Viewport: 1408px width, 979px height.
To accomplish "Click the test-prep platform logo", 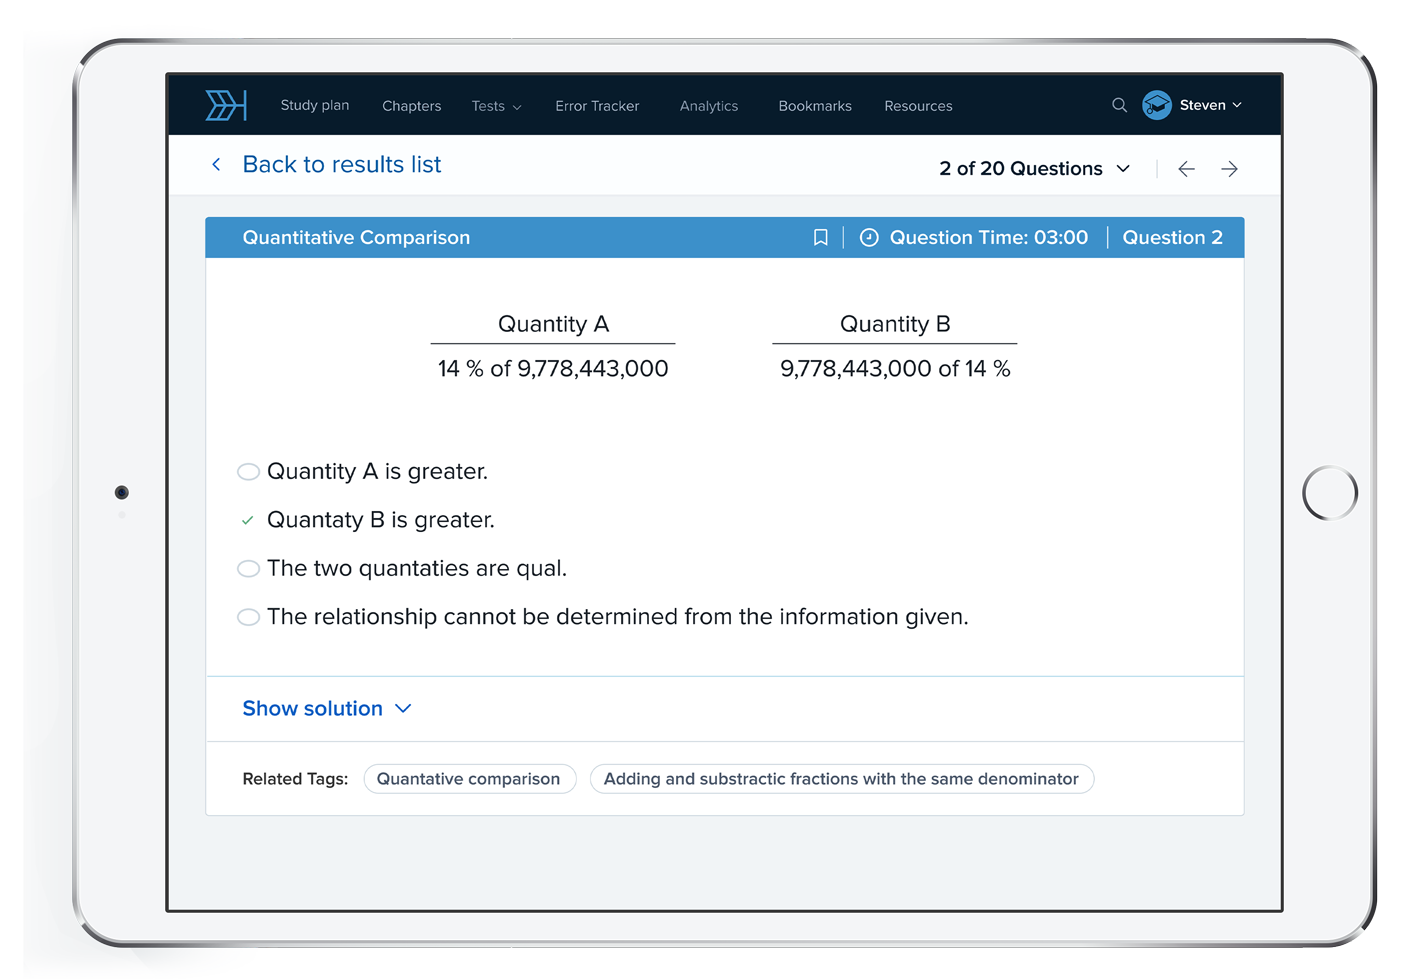I will [x=226, y=105].
